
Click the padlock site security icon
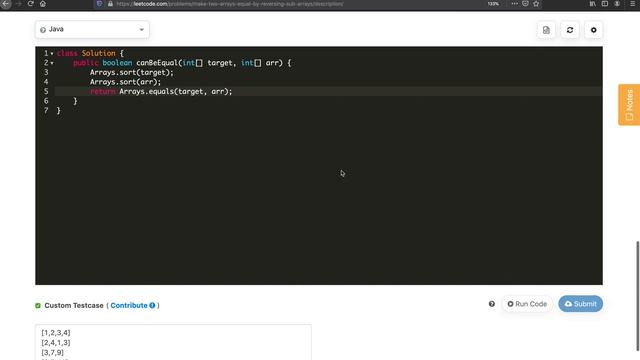point(110,4)
